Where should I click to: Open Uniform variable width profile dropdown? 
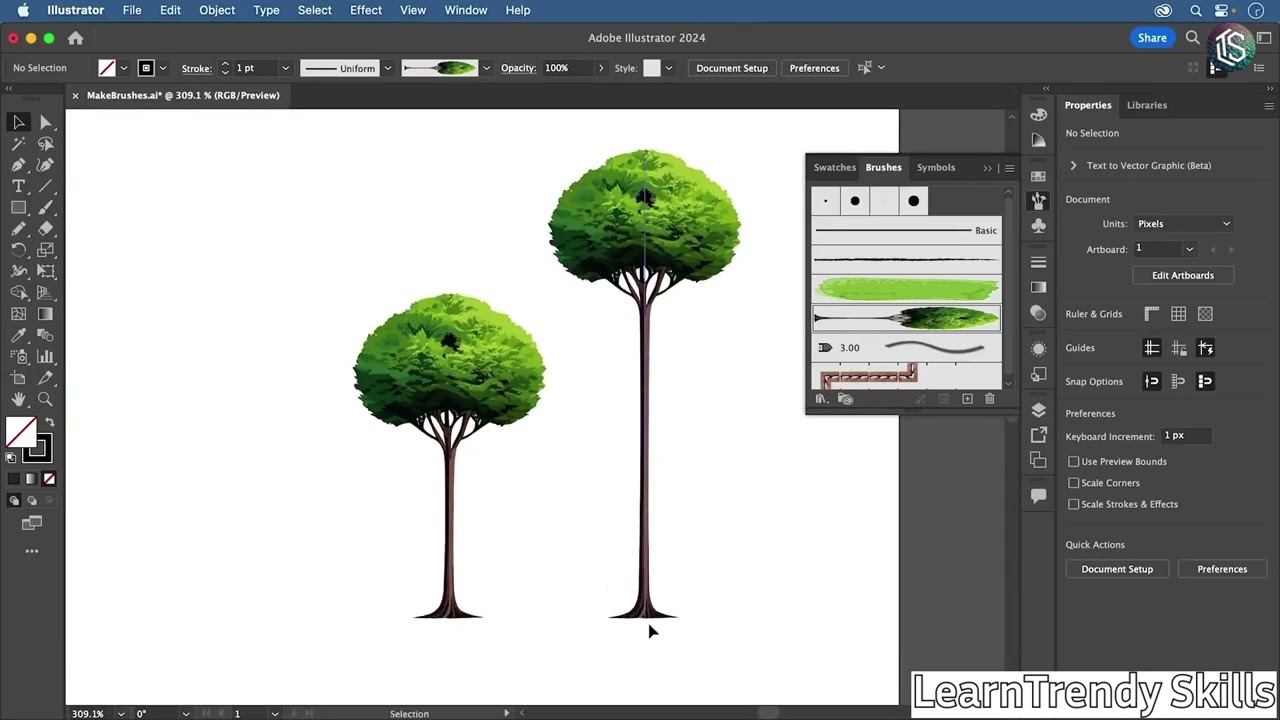point(387,68)
